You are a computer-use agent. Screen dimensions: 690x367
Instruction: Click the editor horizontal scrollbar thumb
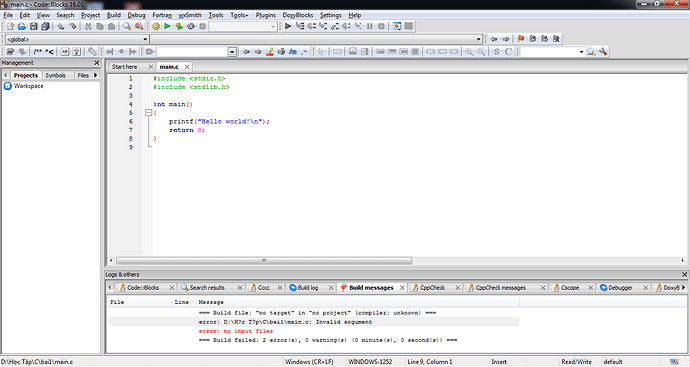pos(264,261)
